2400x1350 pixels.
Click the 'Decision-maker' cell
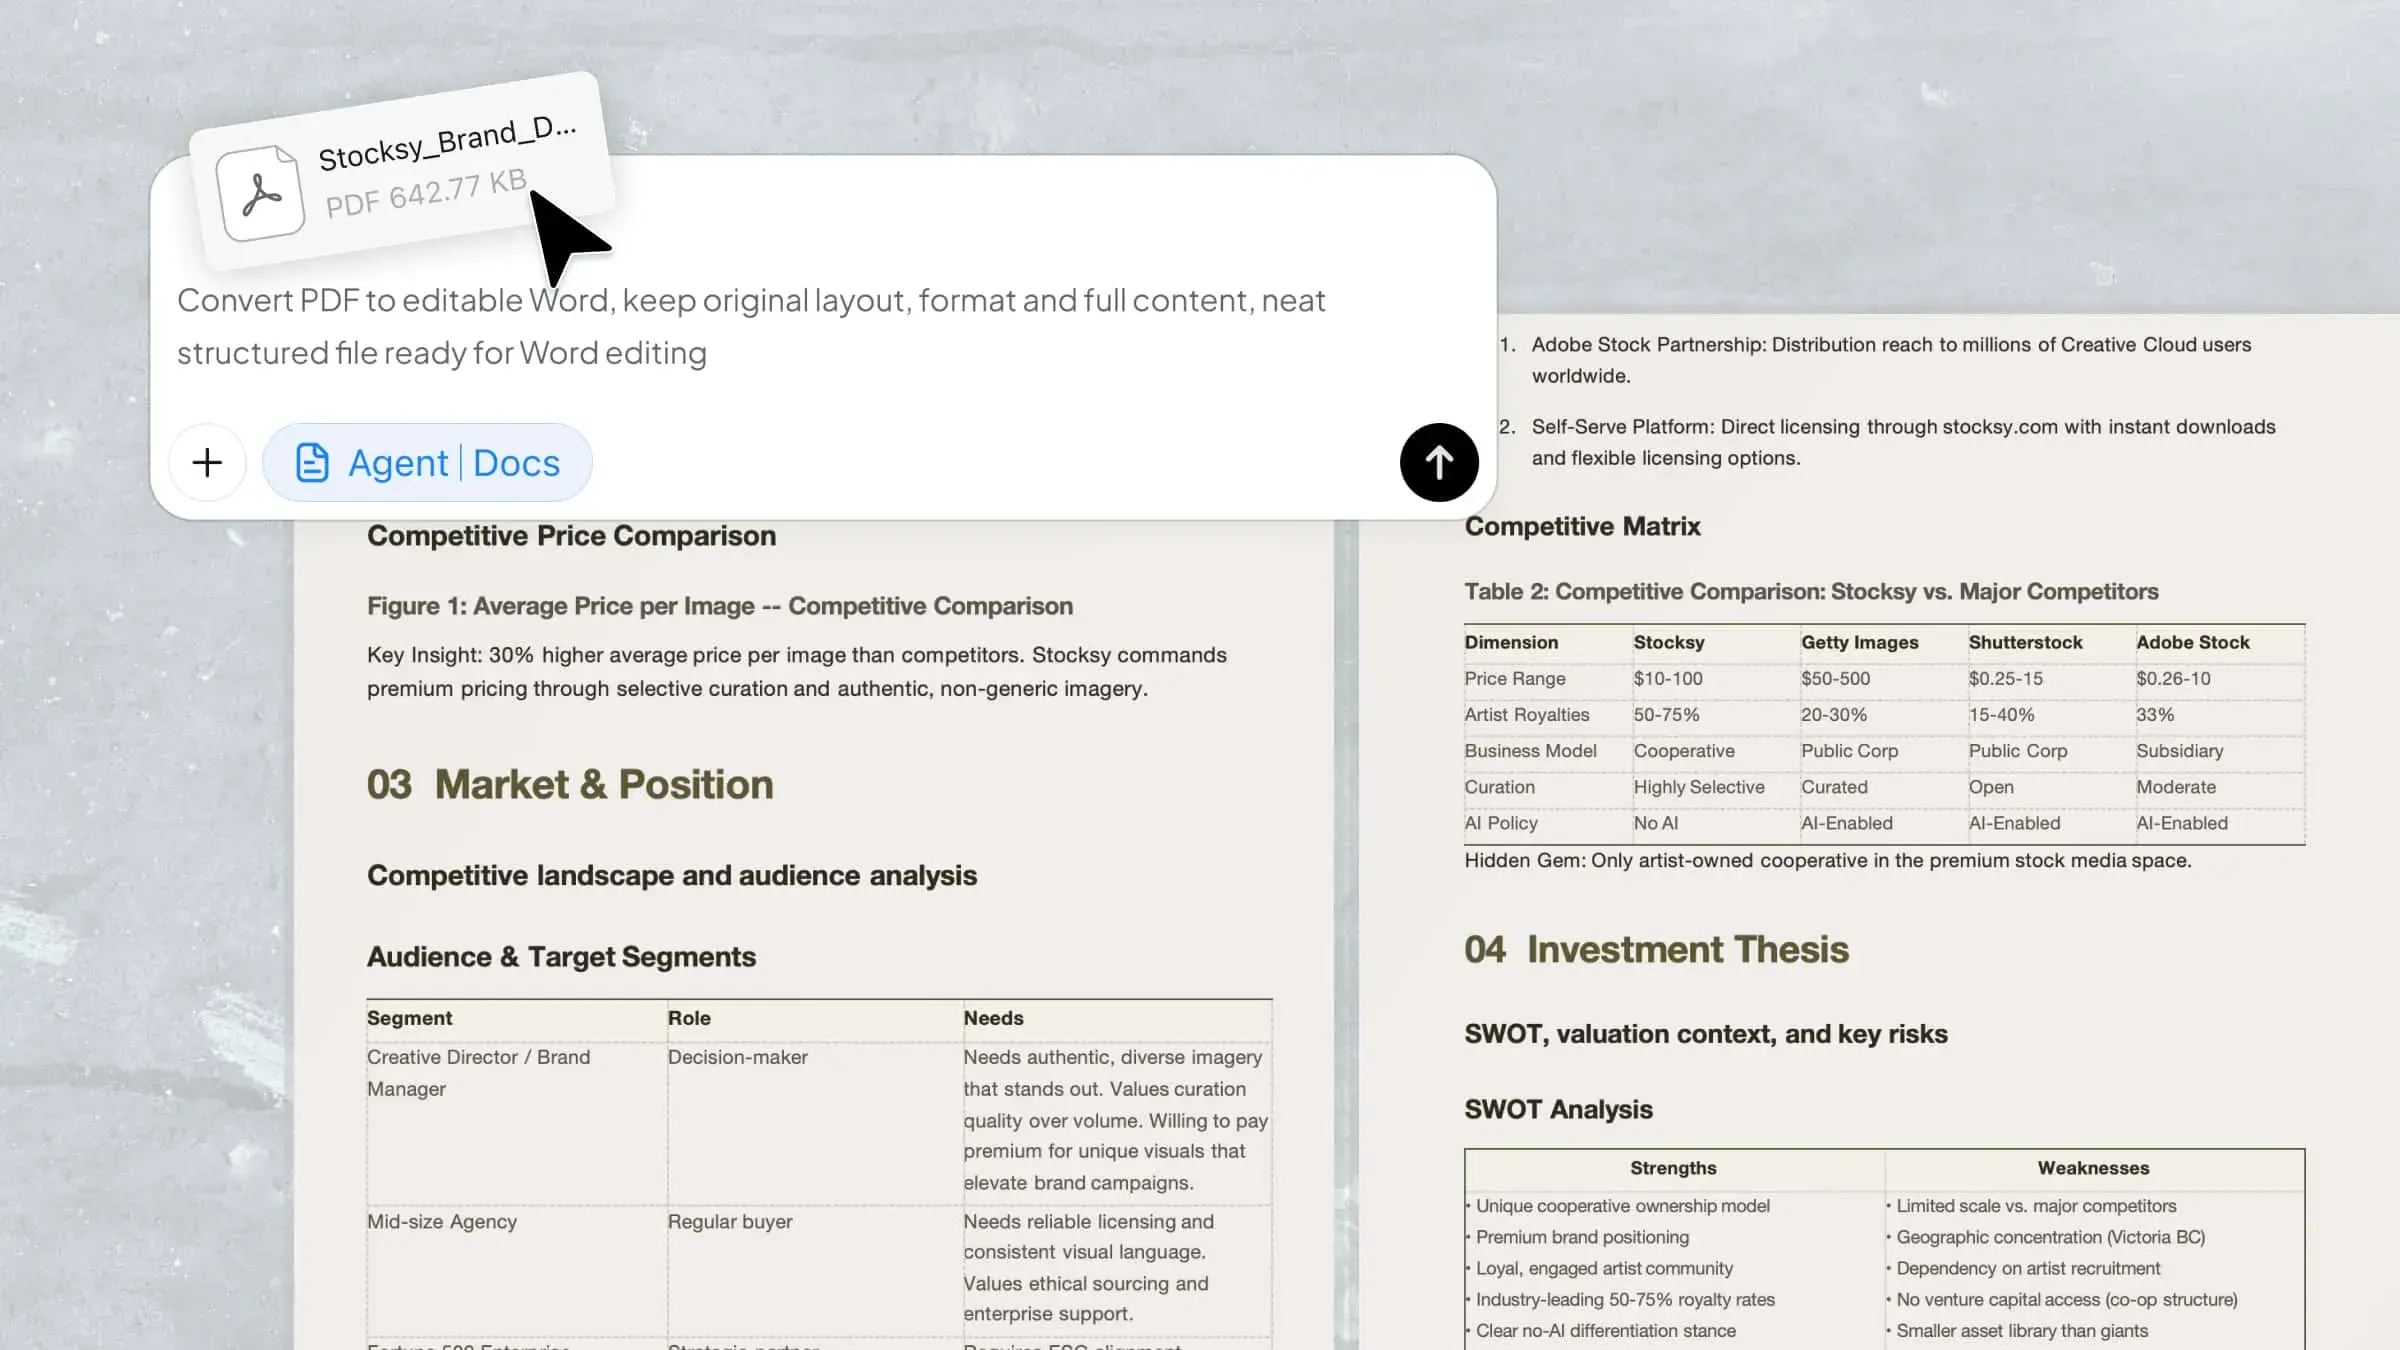737,1057
